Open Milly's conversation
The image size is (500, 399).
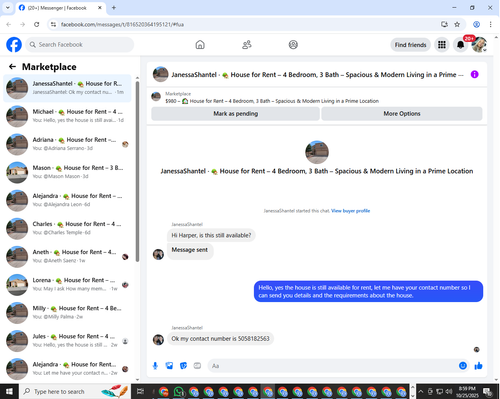click(x=67, y=312)
